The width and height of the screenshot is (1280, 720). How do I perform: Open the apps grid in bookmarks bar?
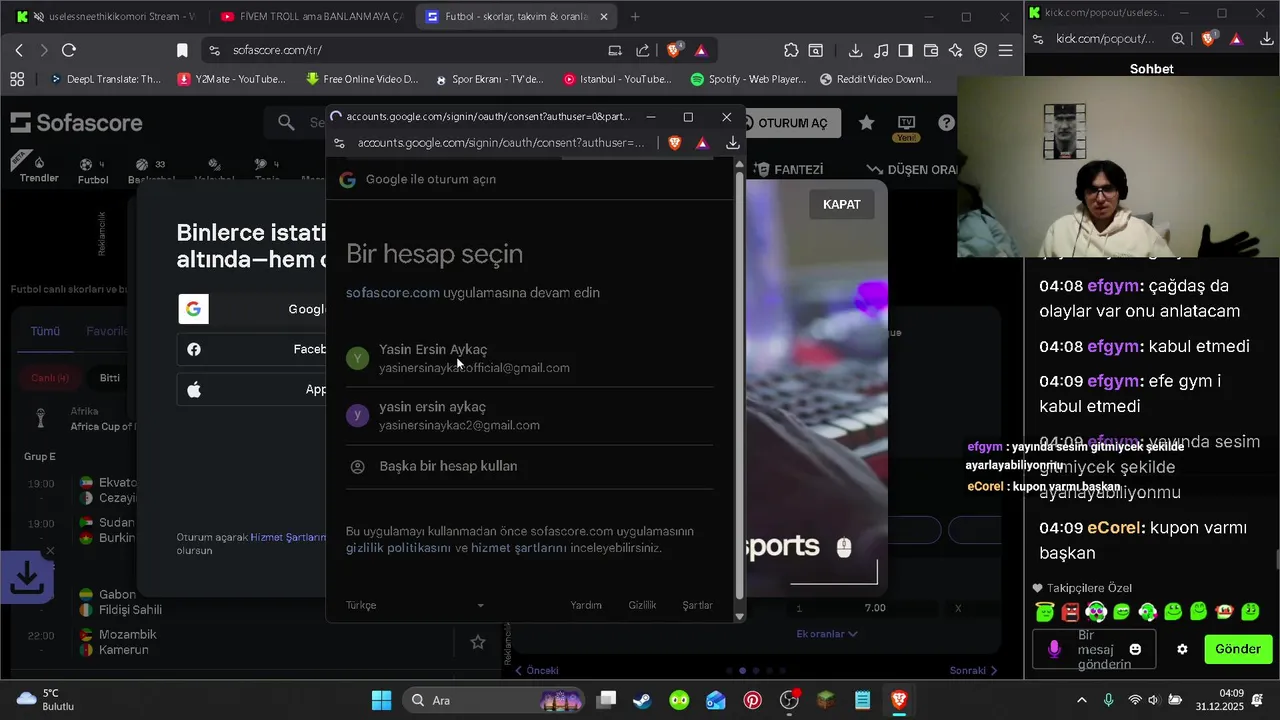coord(17,79)
